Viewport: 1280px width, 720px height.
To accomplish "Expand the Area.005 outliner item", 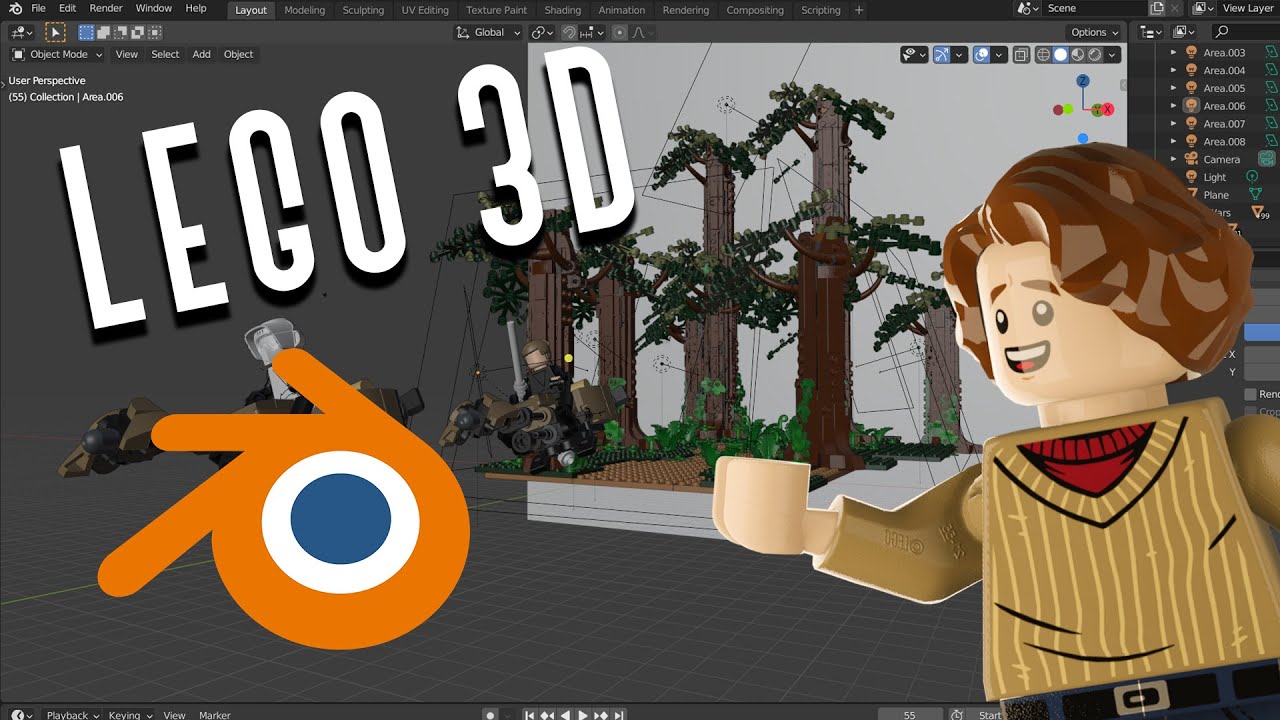I will click(x=1174, y=88).
